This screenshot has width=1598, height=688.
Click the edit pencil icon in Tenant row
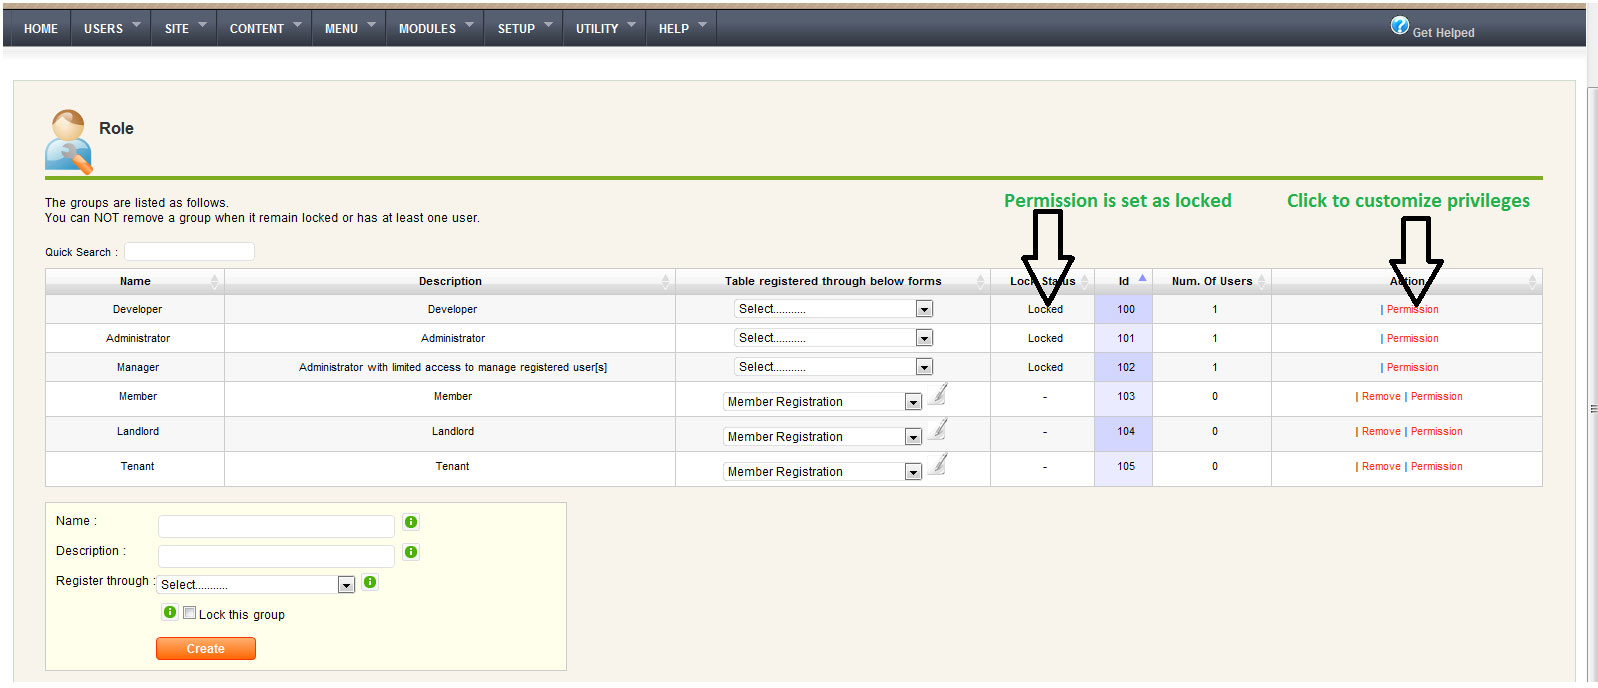[x=937, y=466]
